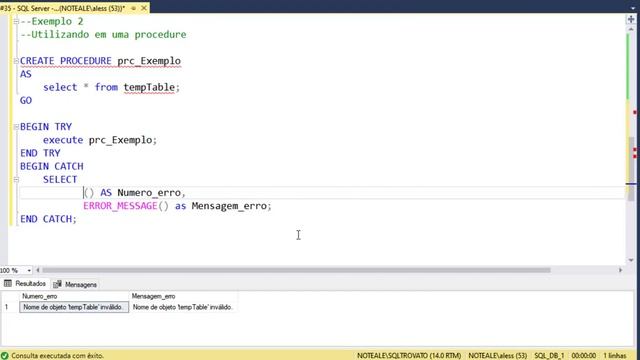Image resolution: width=640 pixels, height=360 pixels.
Task: Click the horizontal scrollbar right arrow
Action: coord(620,270)
